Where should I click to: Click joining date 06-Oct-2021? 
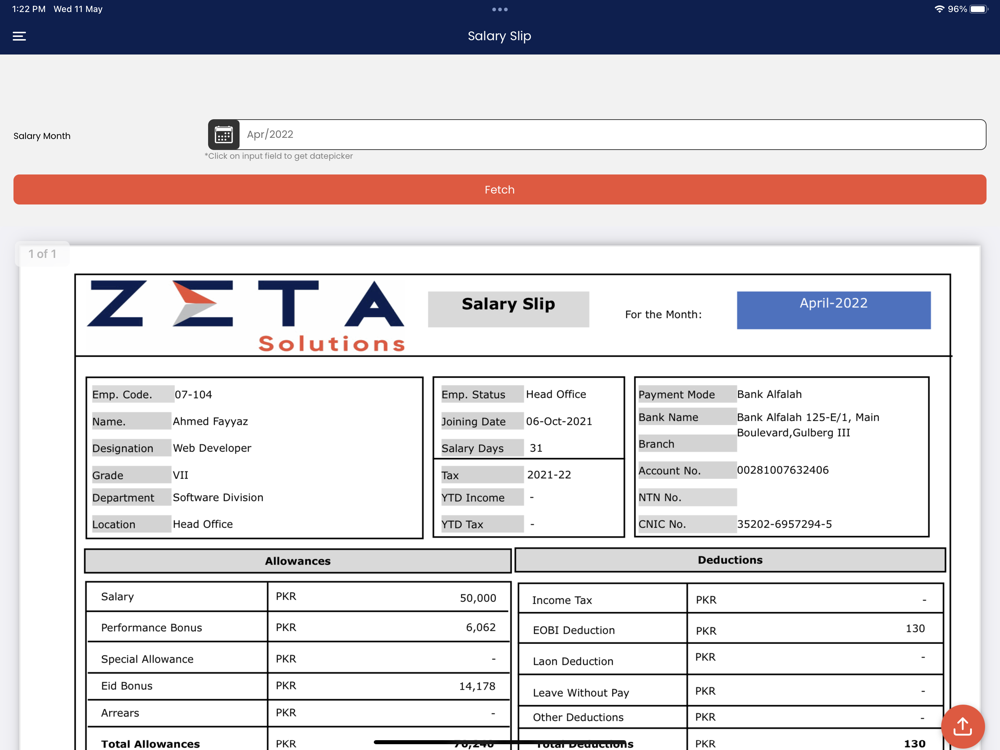(x=559, y=422)
